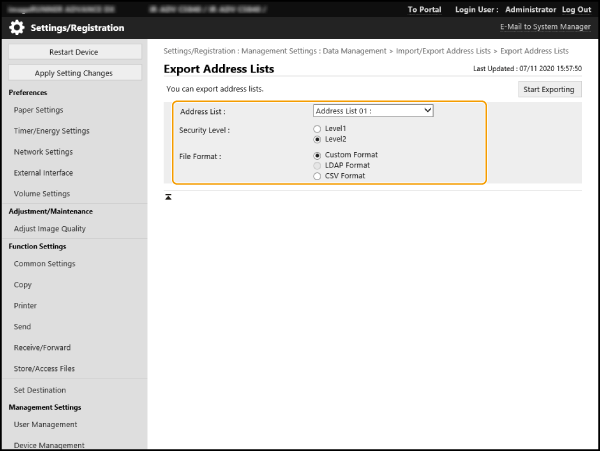
Task: Choose Custom Format file format
Action: (x=318, y=155)
